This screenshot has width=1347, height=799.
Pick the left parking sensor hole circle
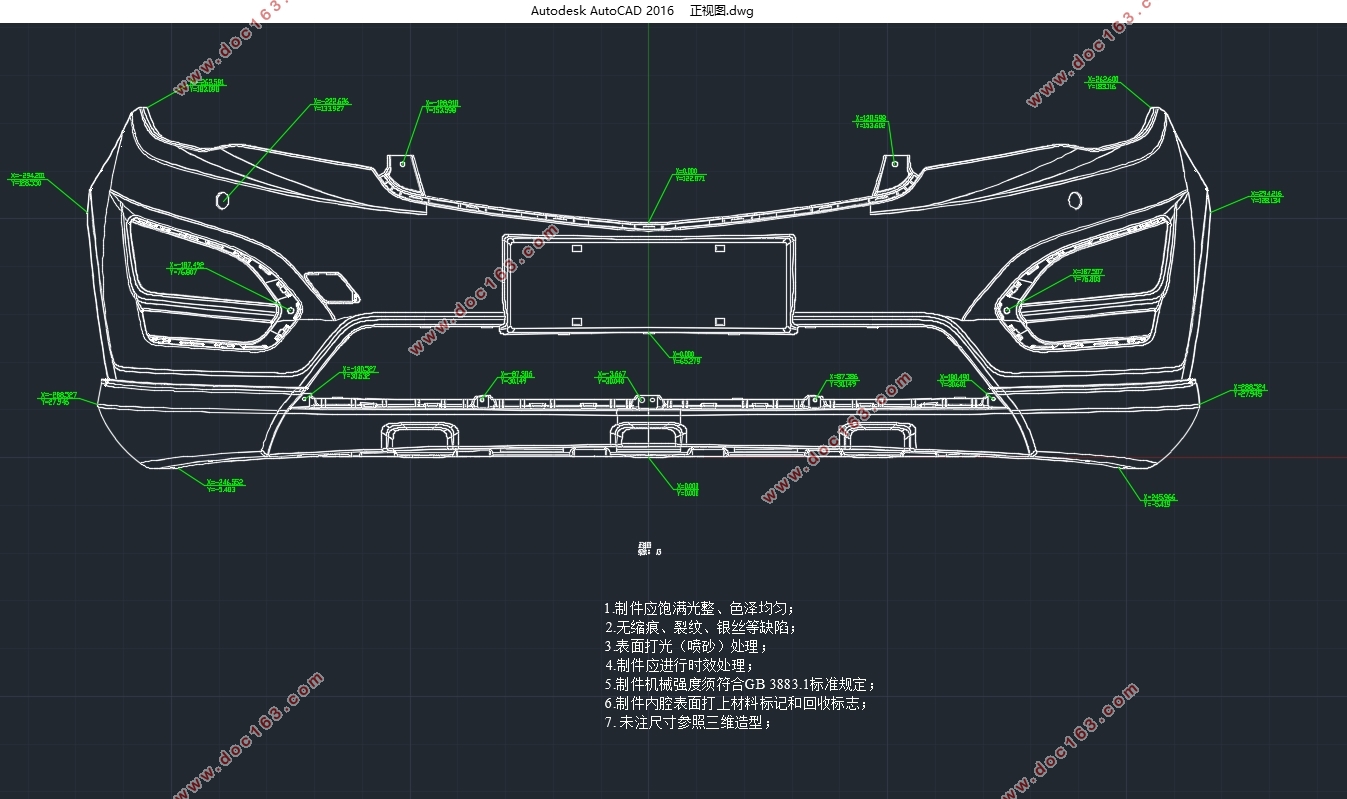(223, 200)
